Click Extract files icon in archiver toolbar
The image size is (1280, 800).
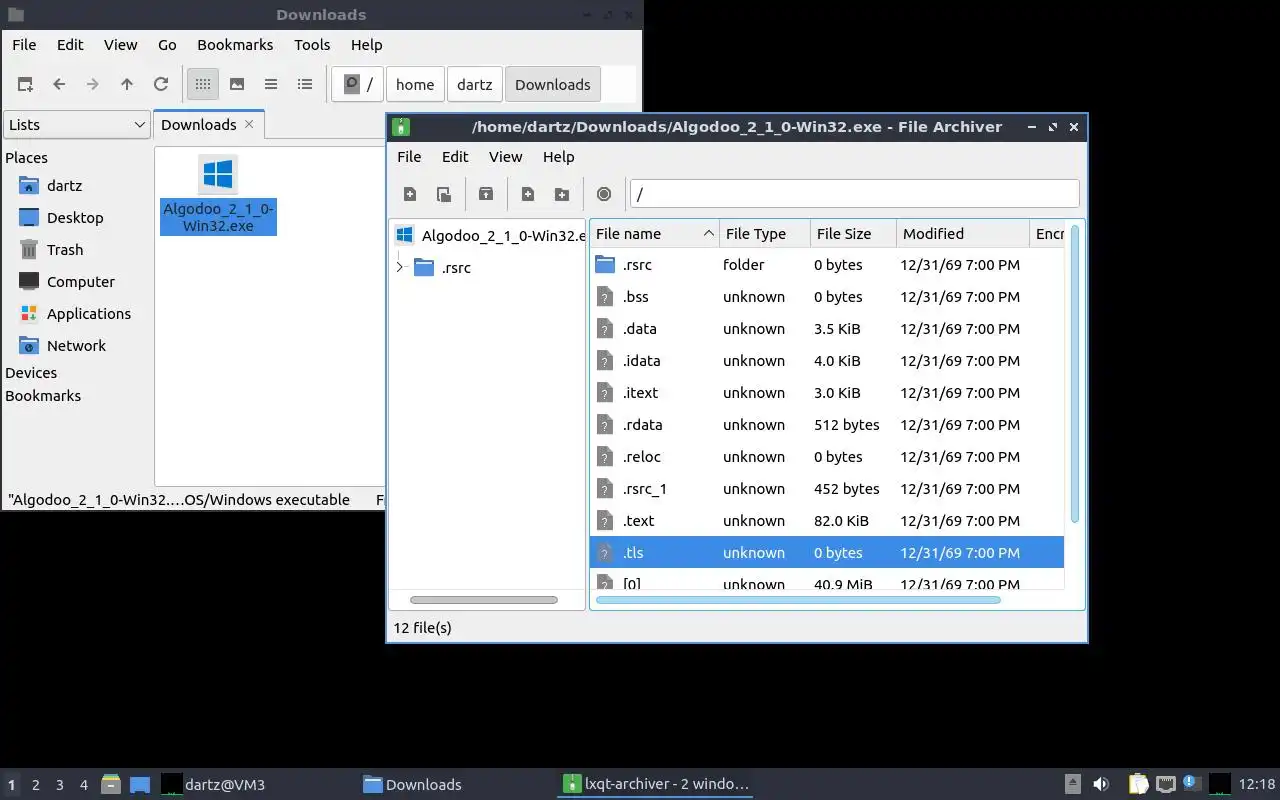click(486, 194)
